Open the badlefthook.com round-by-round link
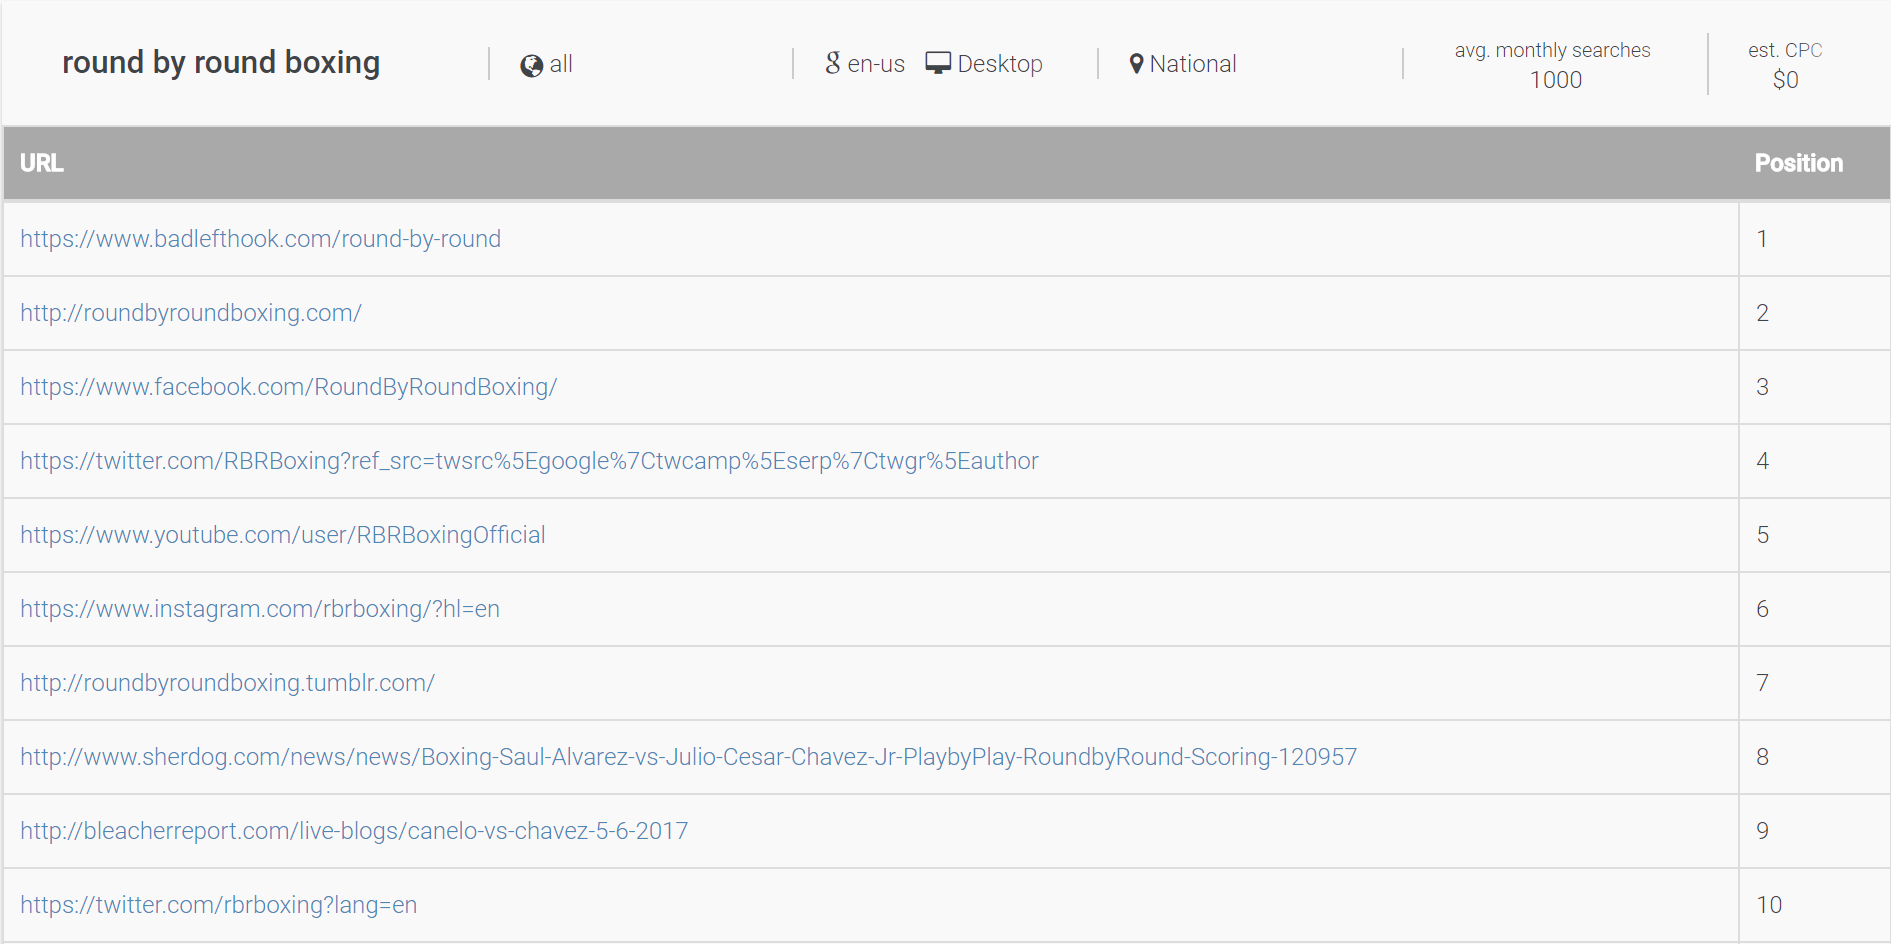Viewport: 1891px width, 944px height. click(260, 239)
